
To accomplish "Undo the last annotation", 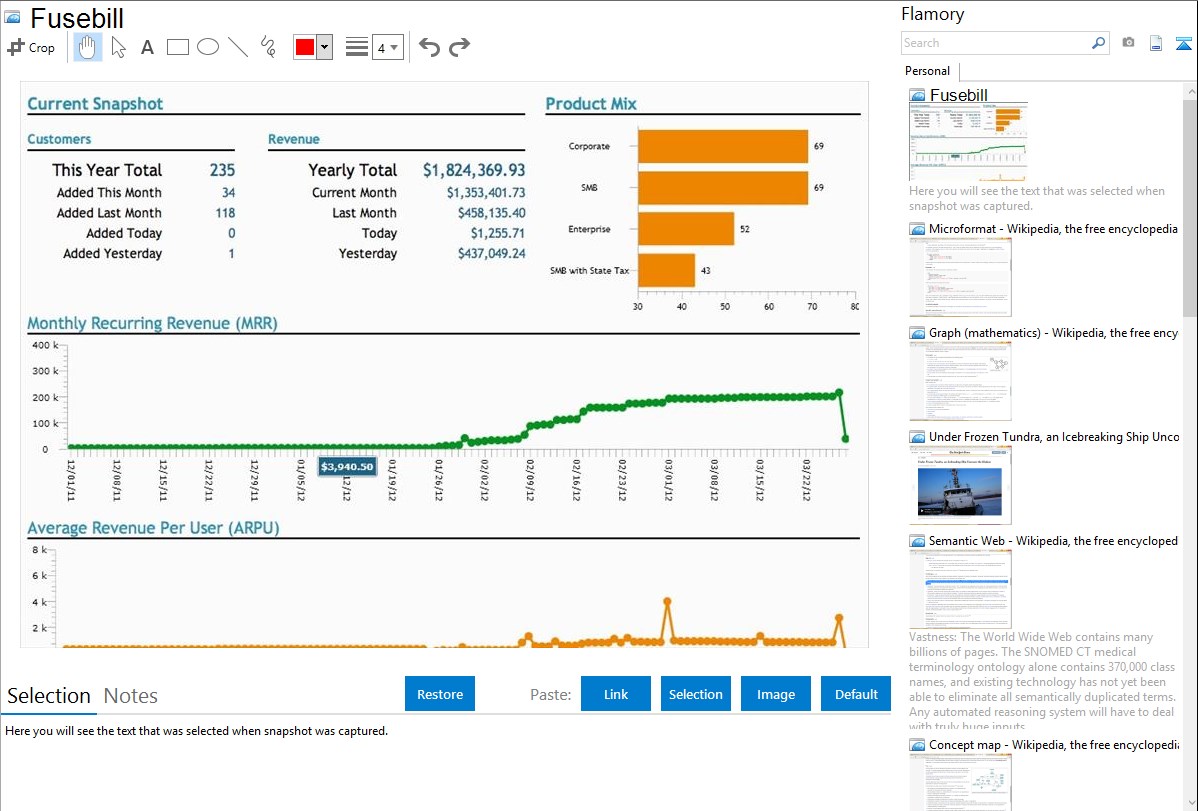I will pyautogui.click(x=429, y=47).
